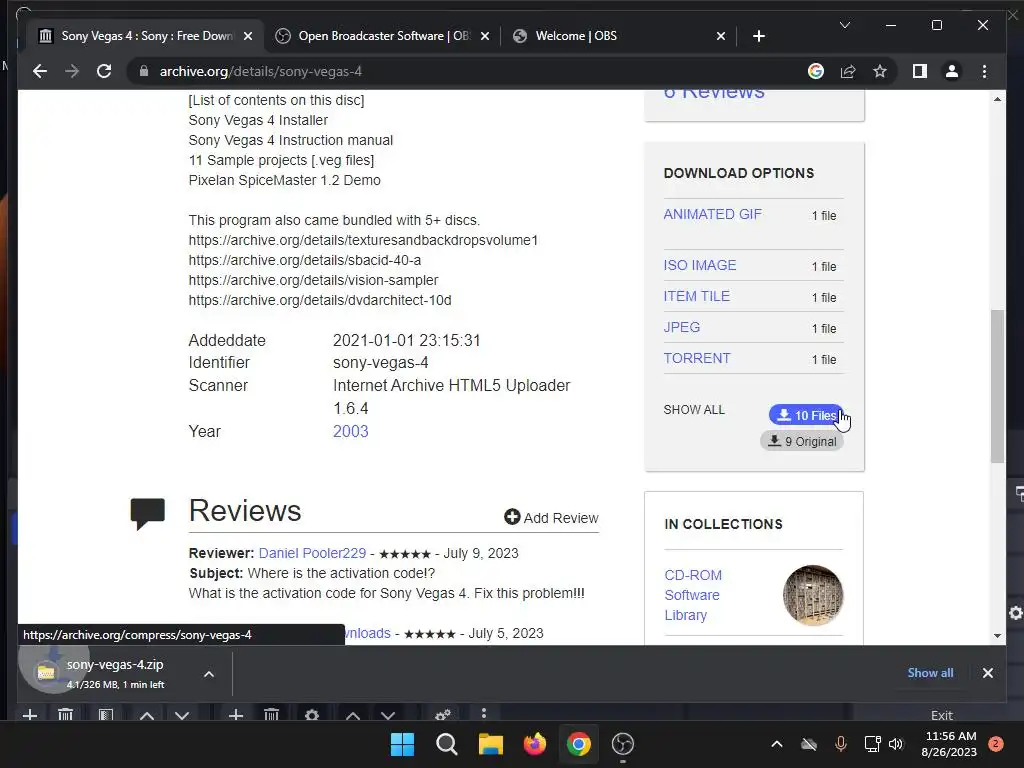View site information via the lock icon
1024x768 pixels.
point(144,71)
